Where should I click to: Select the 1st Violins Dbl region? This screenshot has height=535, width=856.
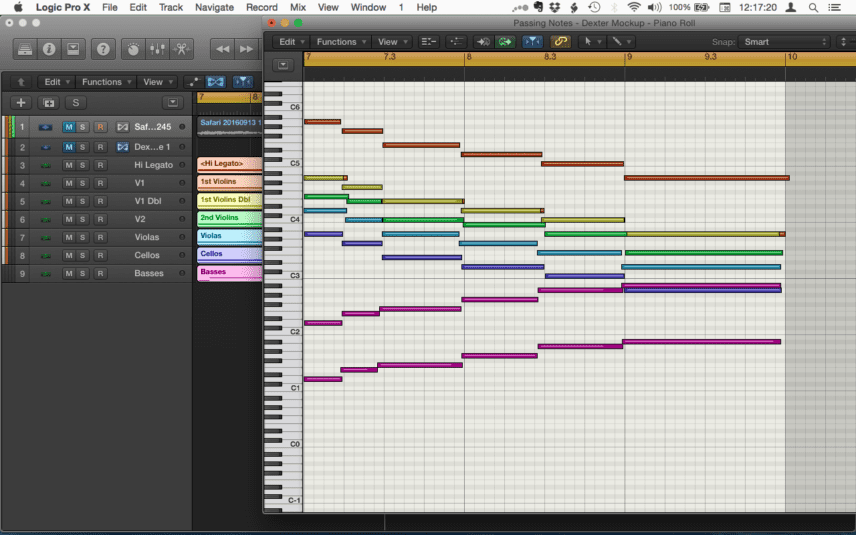tap(229, 200)
